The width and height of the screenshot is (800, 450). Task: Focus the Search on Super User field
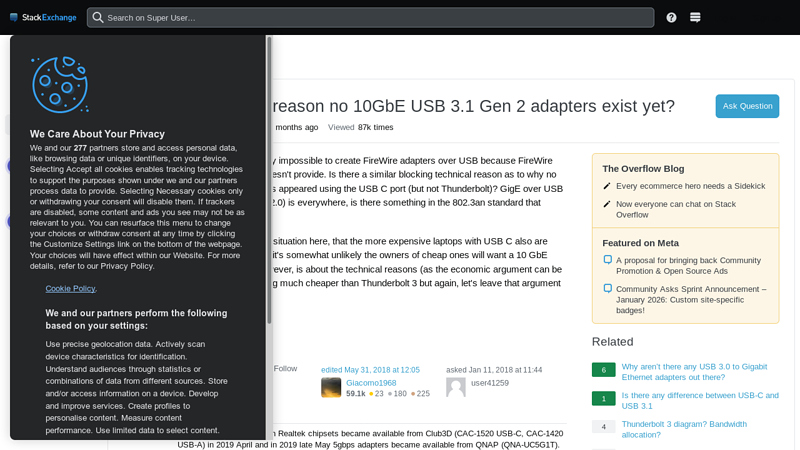point(370,17)
